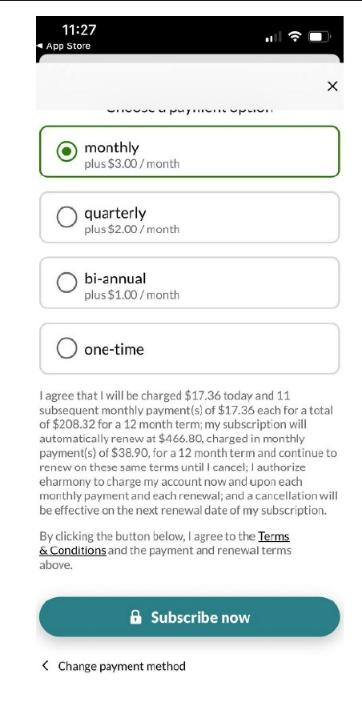Tap the App Store return label

[x=68, y=46]
